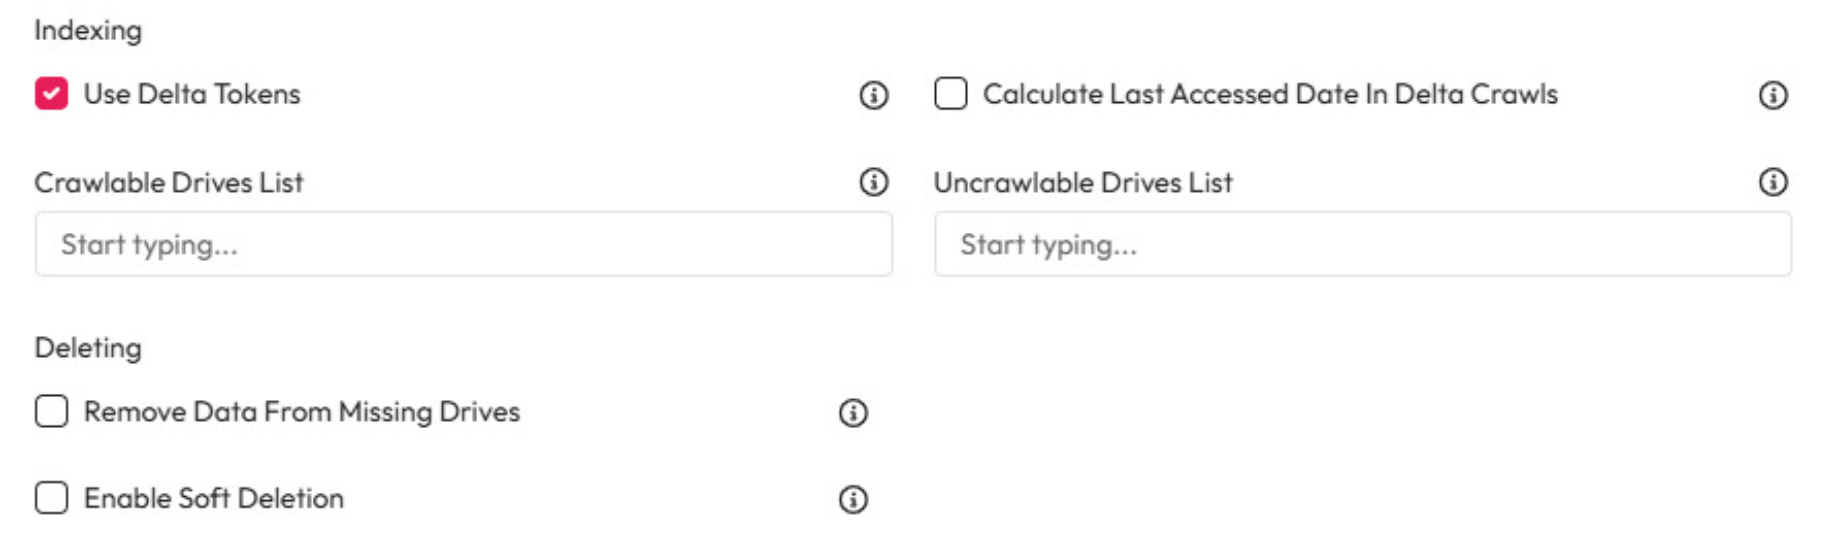Uncheck the Use Delta Tokens checkbox
Screen dimensions: 1827x547
[x=51, y=94]
